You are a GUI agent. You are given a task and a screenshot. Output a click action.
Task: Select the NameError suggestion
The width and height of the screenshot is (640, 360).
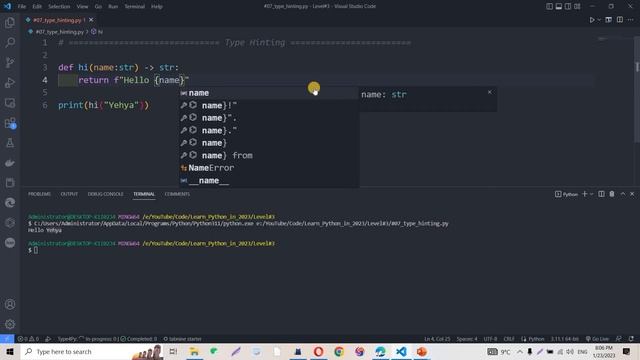269,168
